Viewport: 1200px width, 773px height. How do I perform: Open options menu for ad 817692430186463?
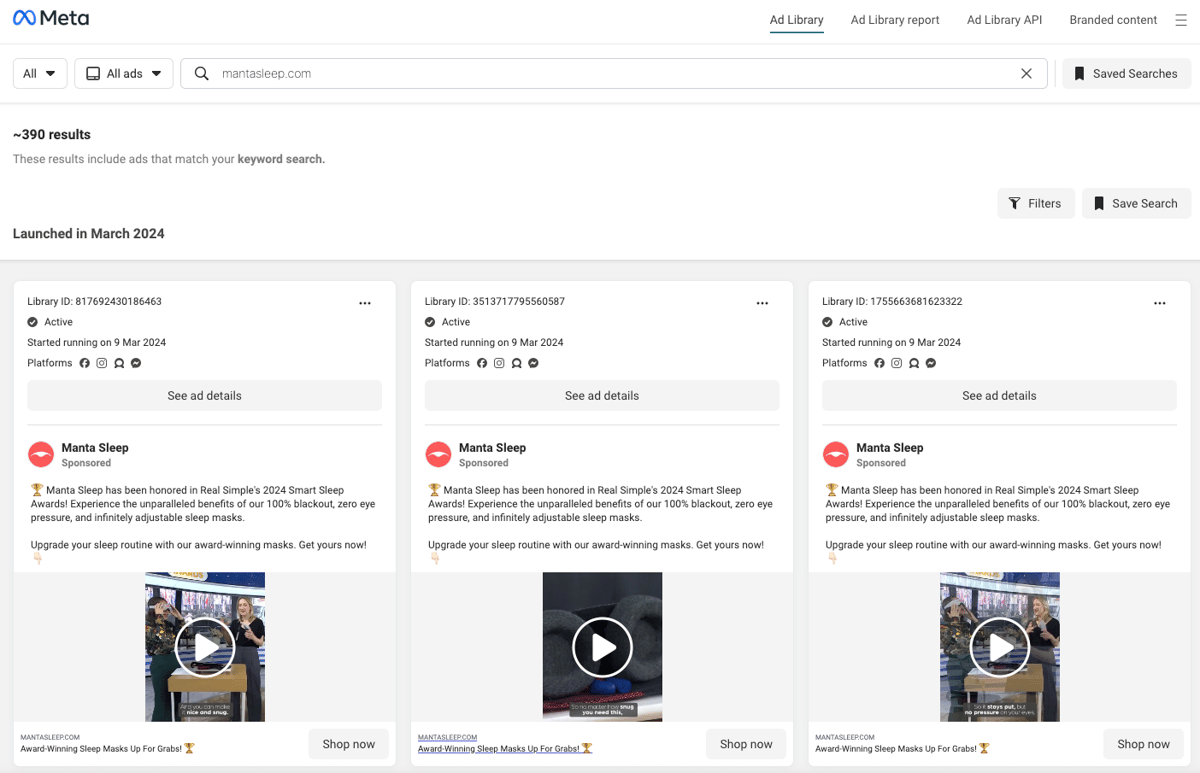click(365, 303)
